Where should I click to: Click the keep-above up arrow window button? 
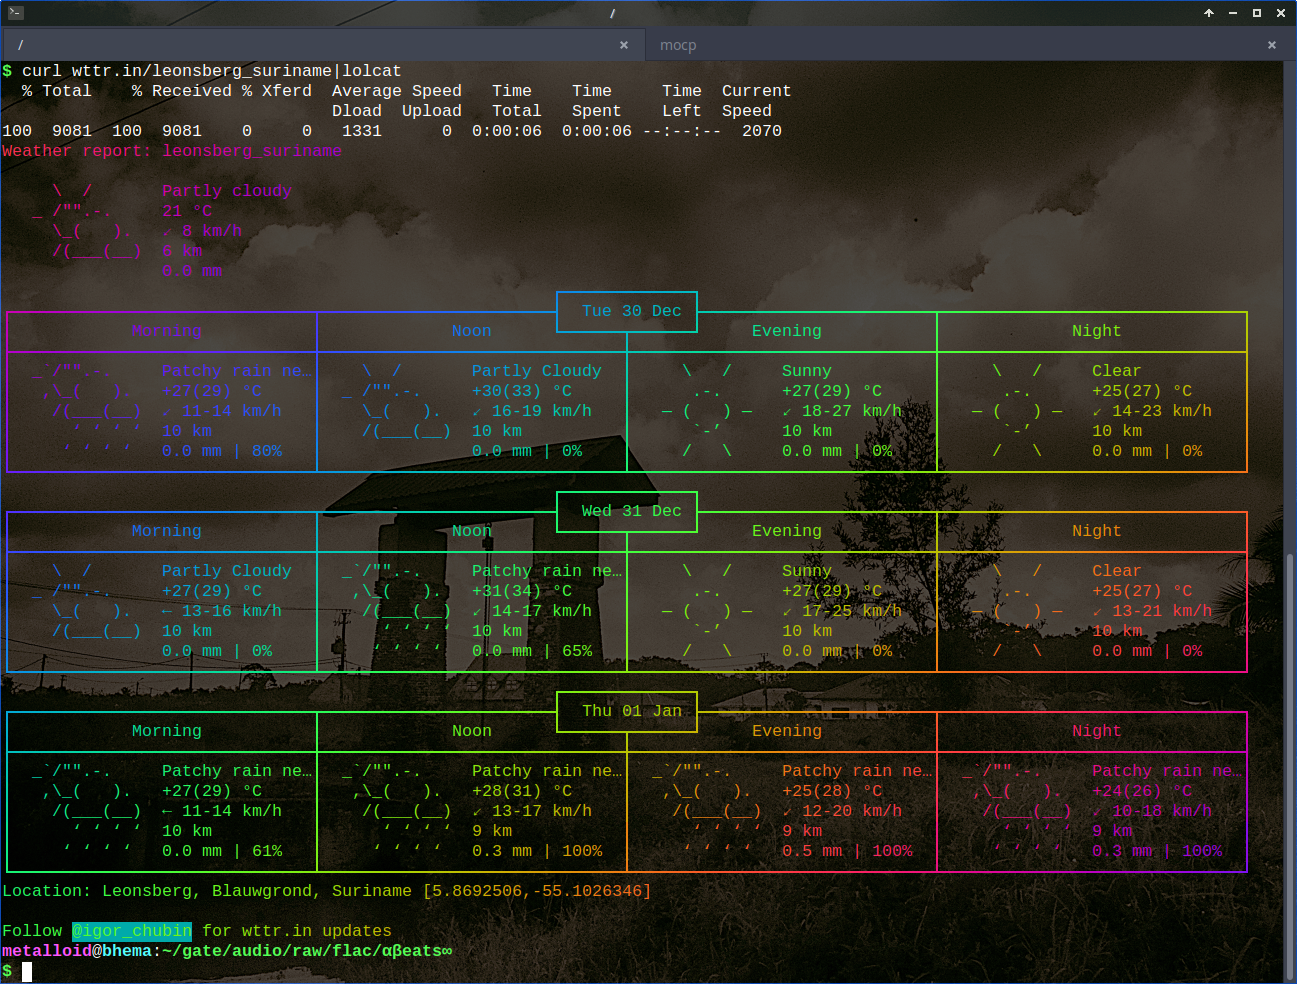[1208, 13]
